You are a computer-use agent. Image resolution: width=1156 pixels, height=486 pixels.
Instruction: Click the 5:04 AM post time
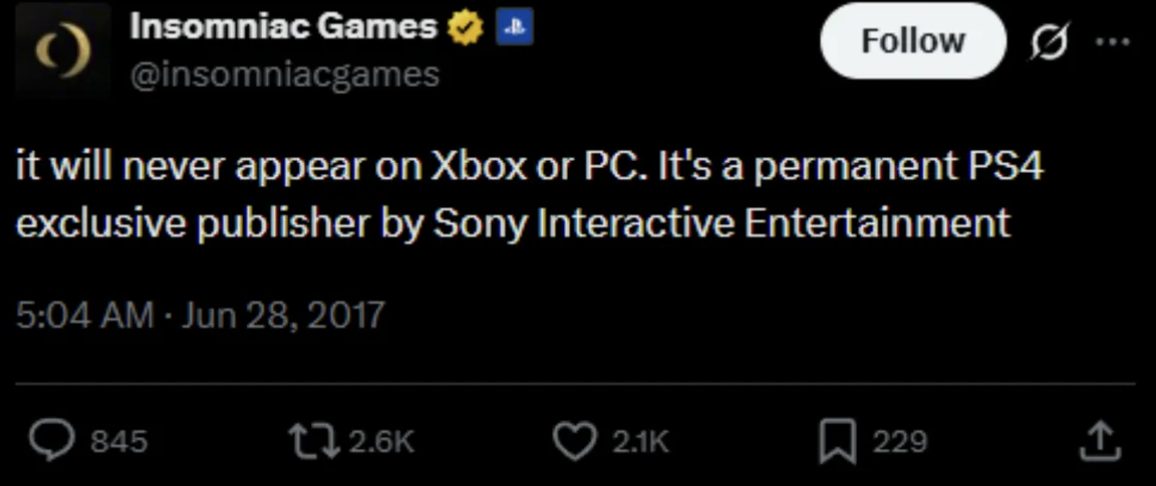[x=84, y=315]
